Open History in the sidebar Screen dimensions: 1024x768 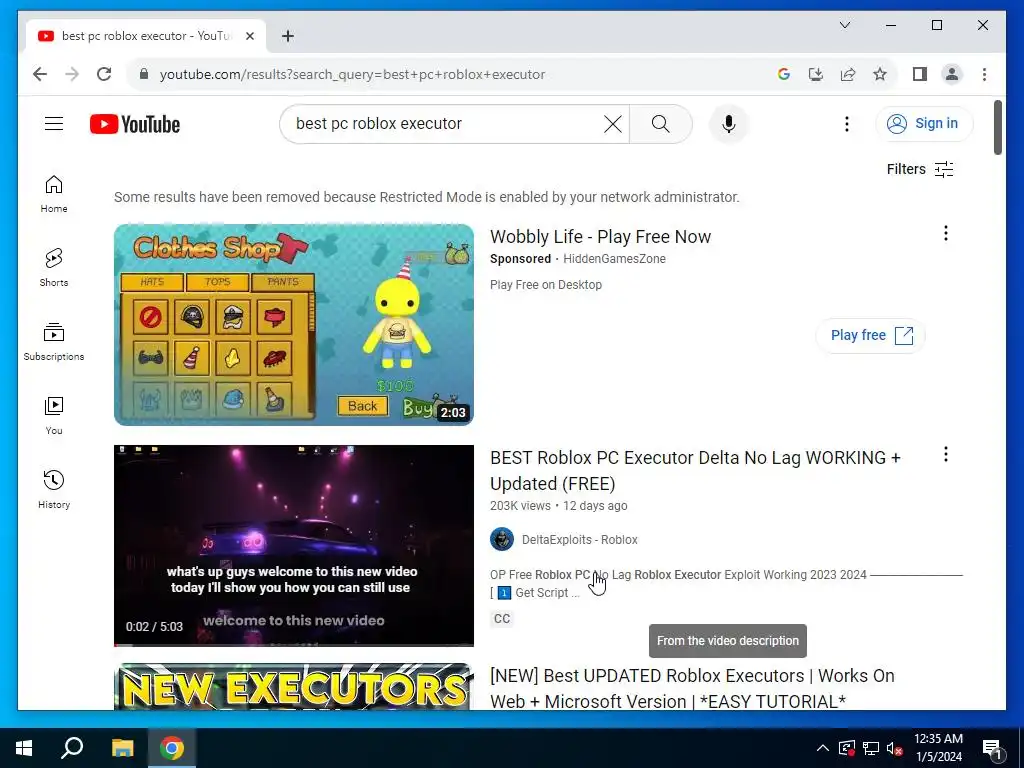54,490
